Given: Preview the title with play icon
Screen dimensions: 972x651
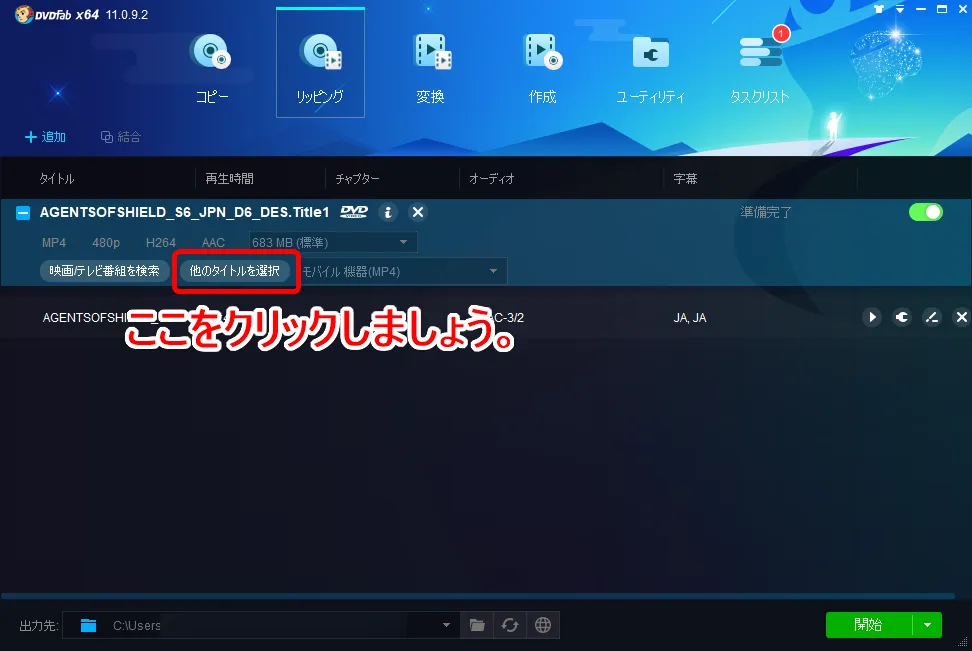Looking at the screenshot, I should point(872,317).
